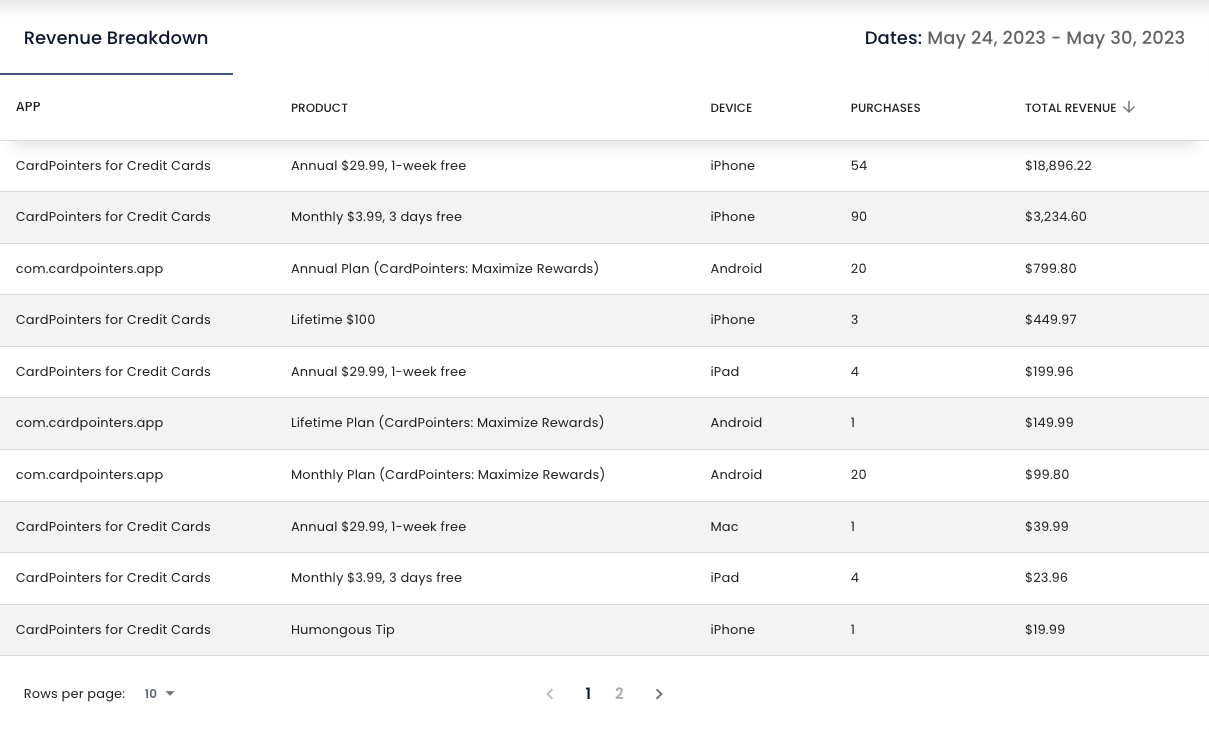Click the purchases value 90
This screenshot has width=1209, height=732.
(859, 217)
